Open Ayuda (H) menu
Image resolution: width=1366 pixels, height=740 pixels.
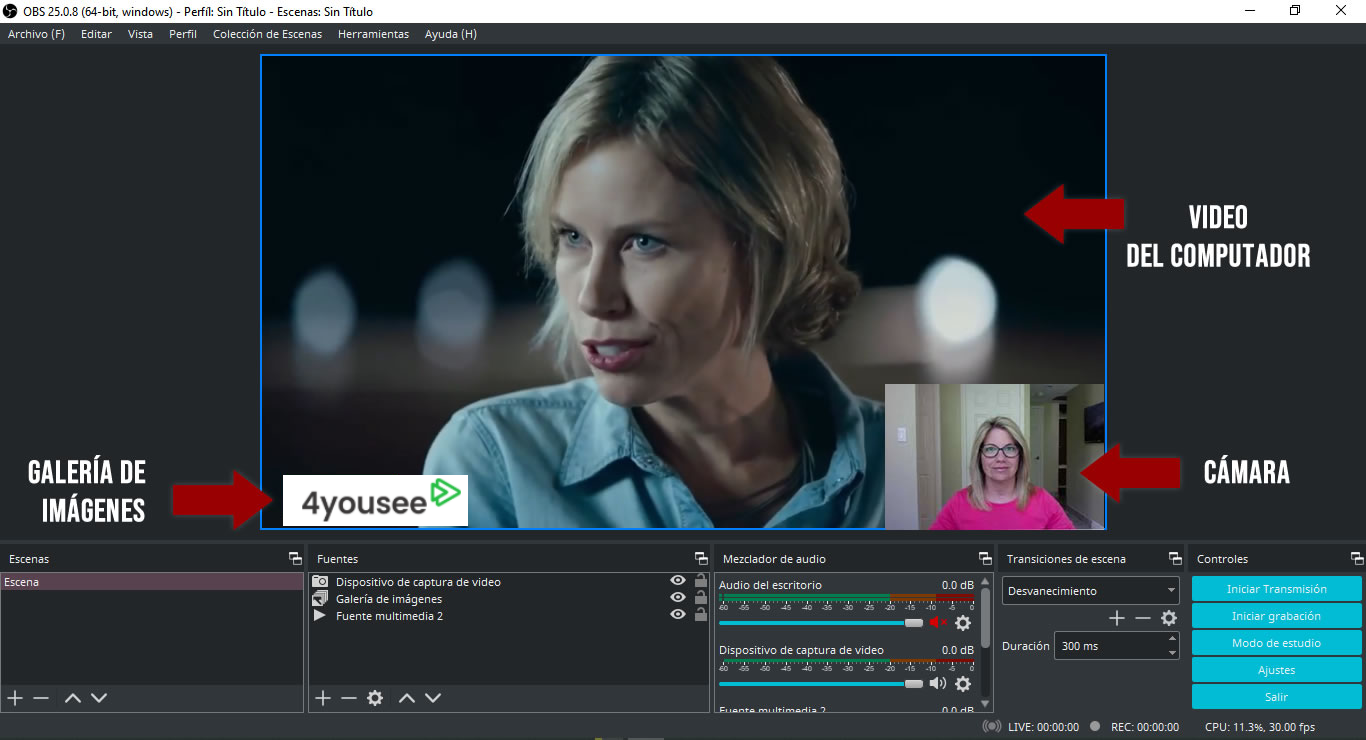[451, 34]
